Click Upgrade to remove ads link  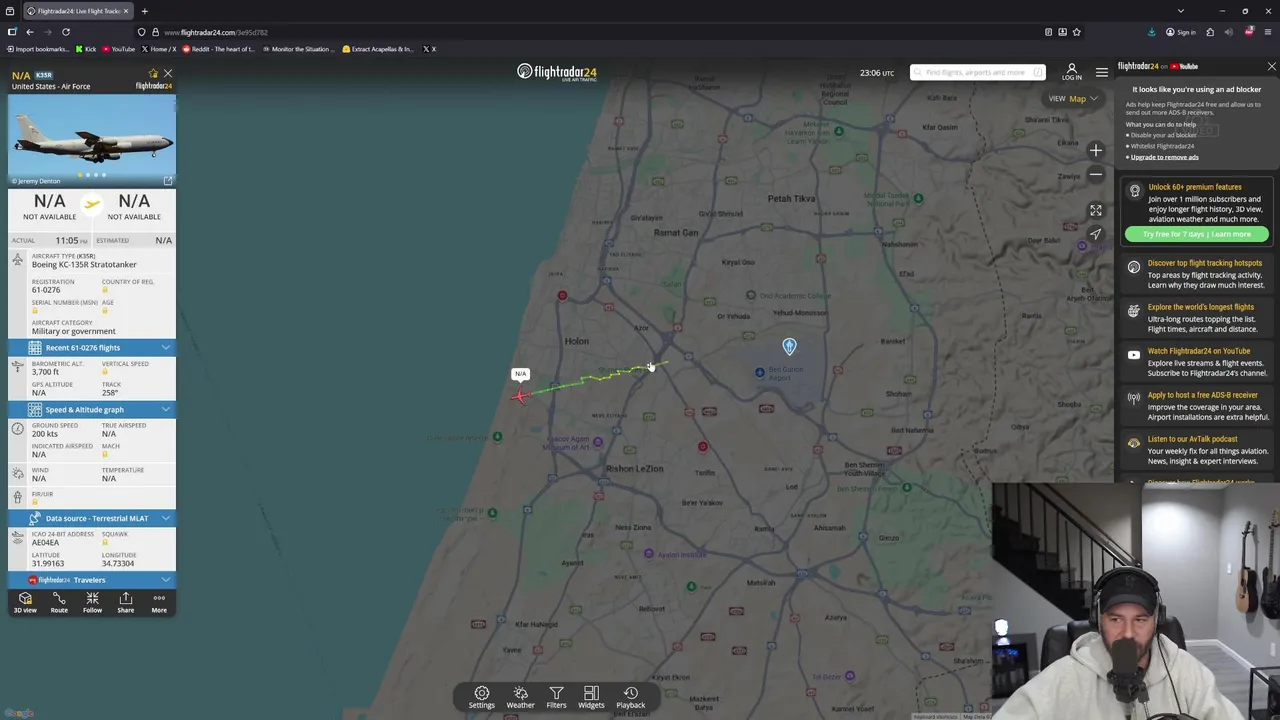click(1162, 157)
